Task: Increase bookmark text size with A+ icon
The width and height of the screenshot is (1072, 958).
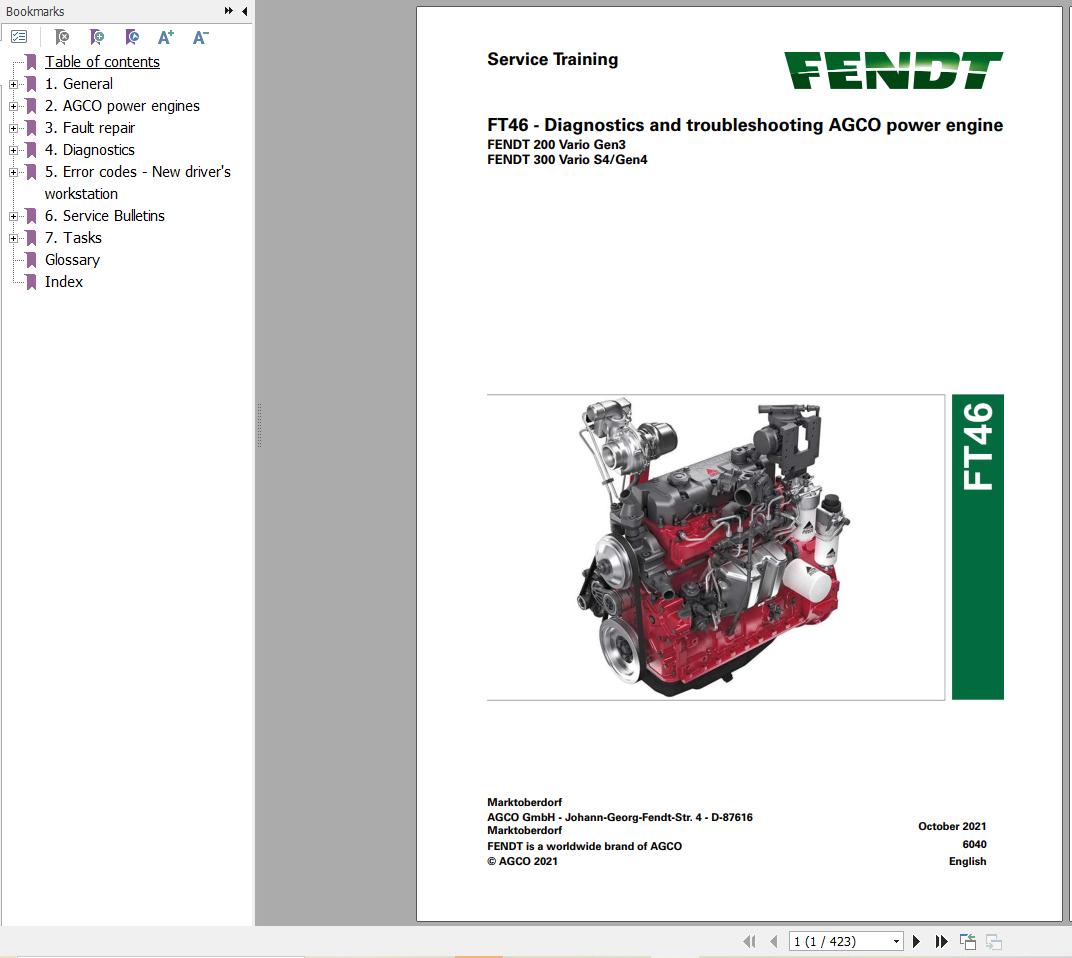Action: (x=166, y=37)
